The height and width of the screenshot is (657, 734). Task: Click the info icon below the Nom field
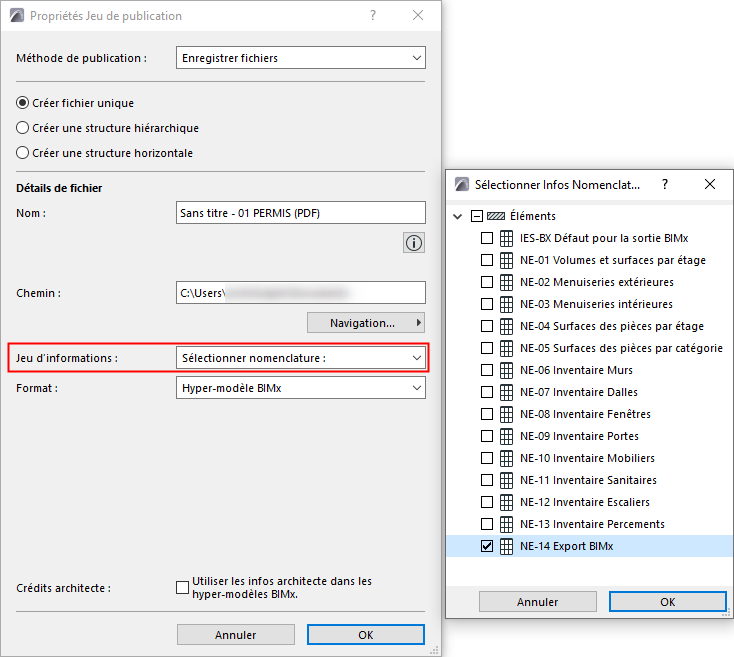(x=414, y=243)
